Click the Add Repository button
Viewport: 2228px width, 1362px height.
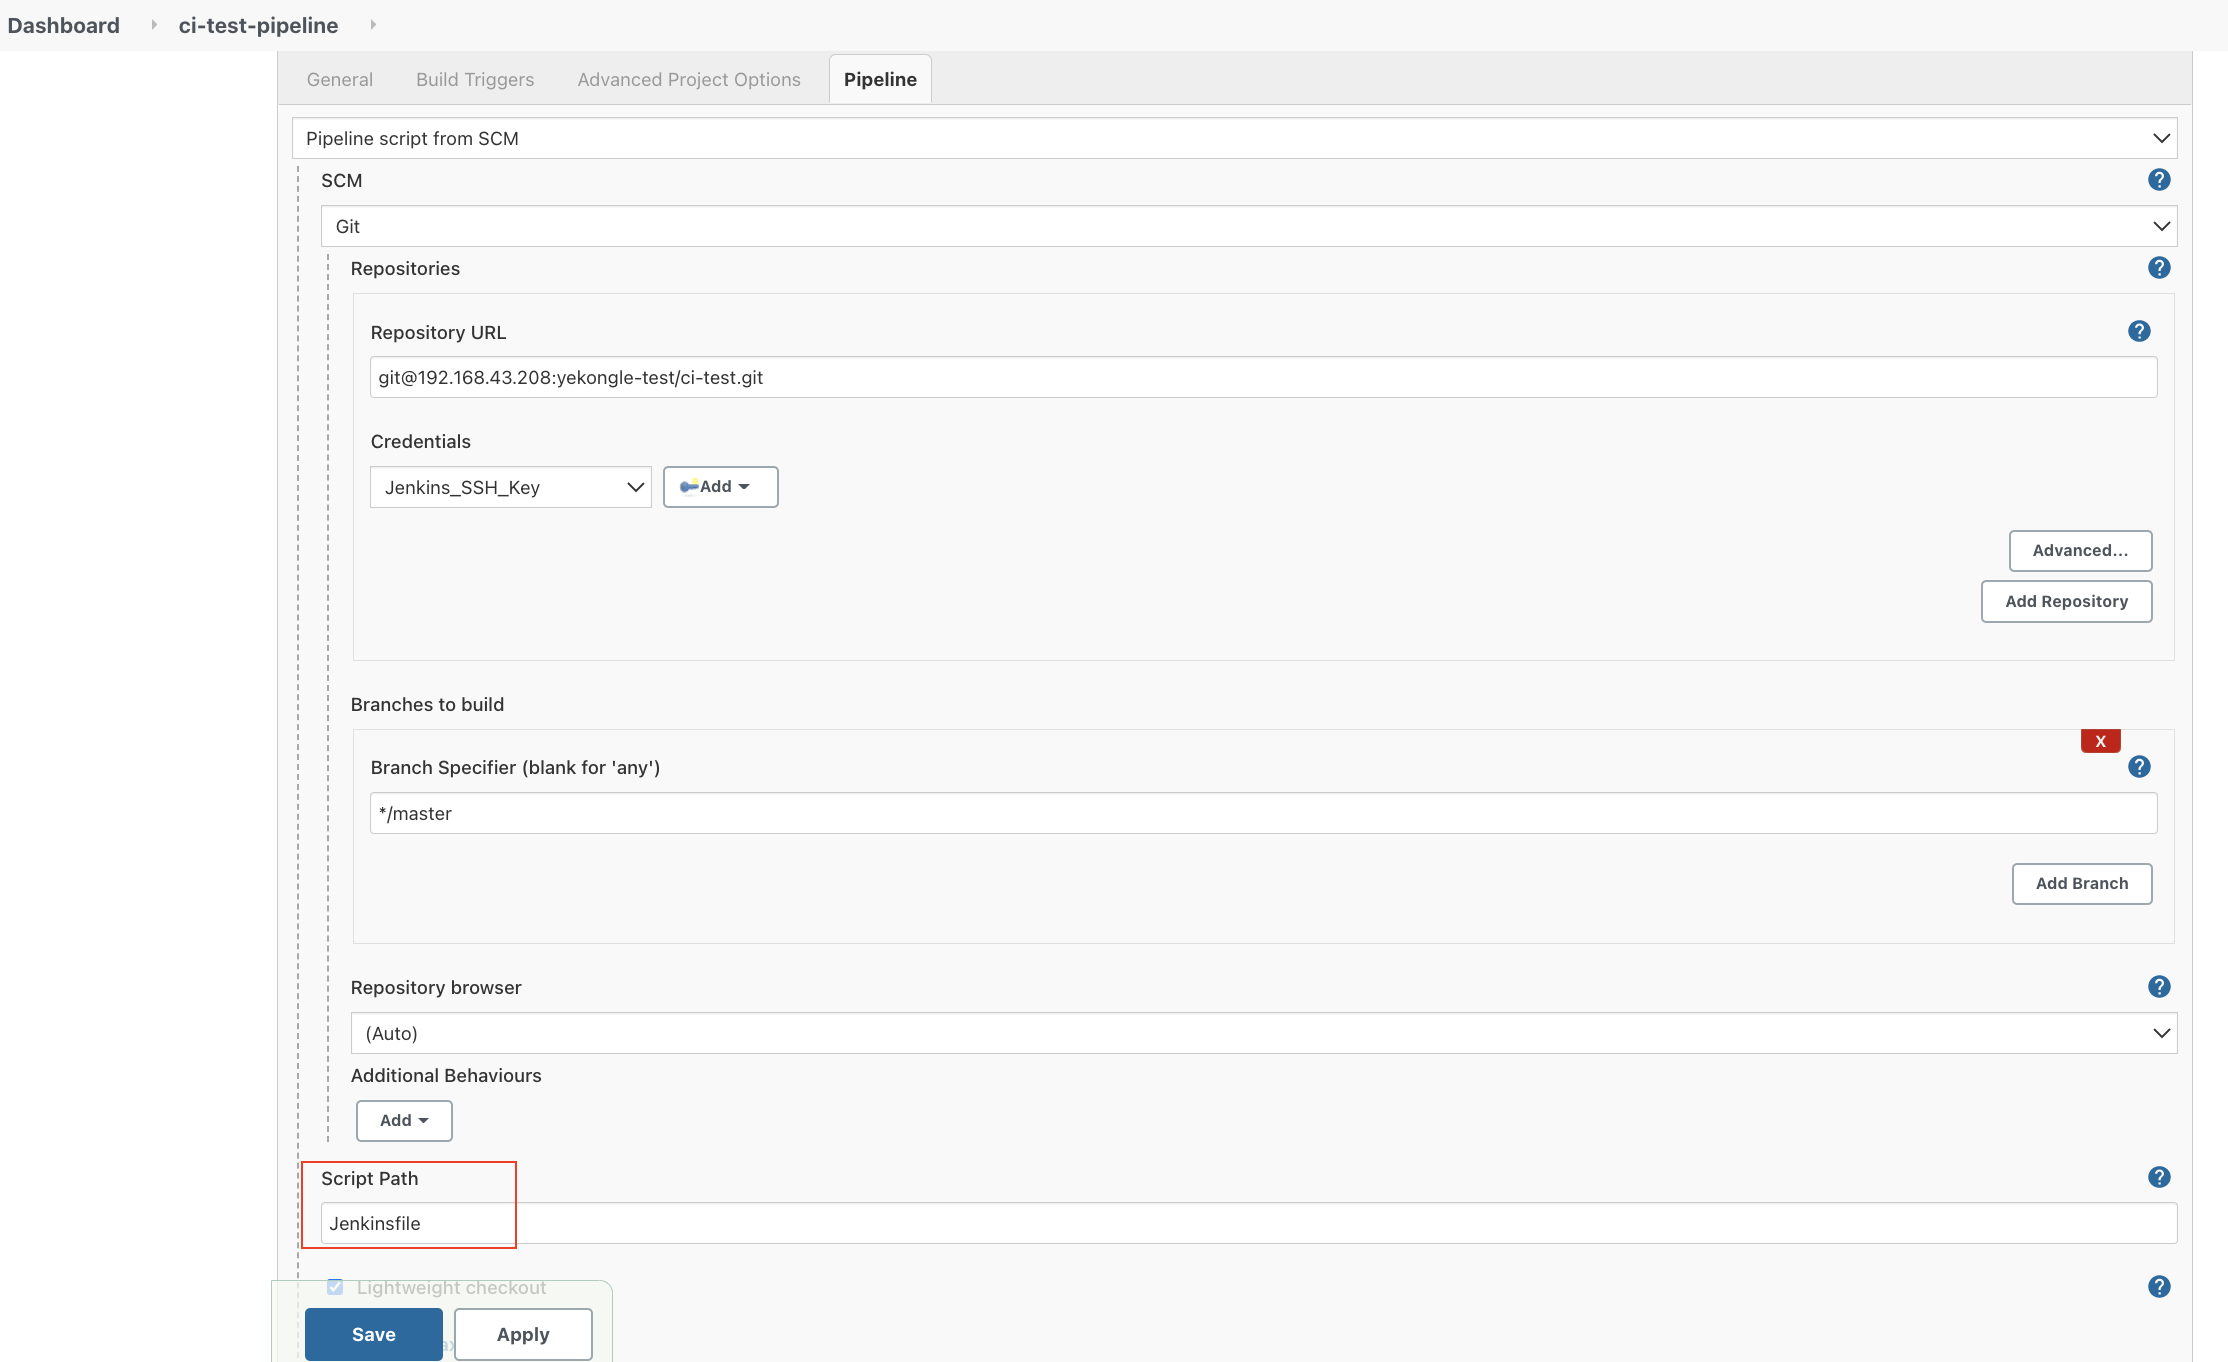(x=2066, y=601)
